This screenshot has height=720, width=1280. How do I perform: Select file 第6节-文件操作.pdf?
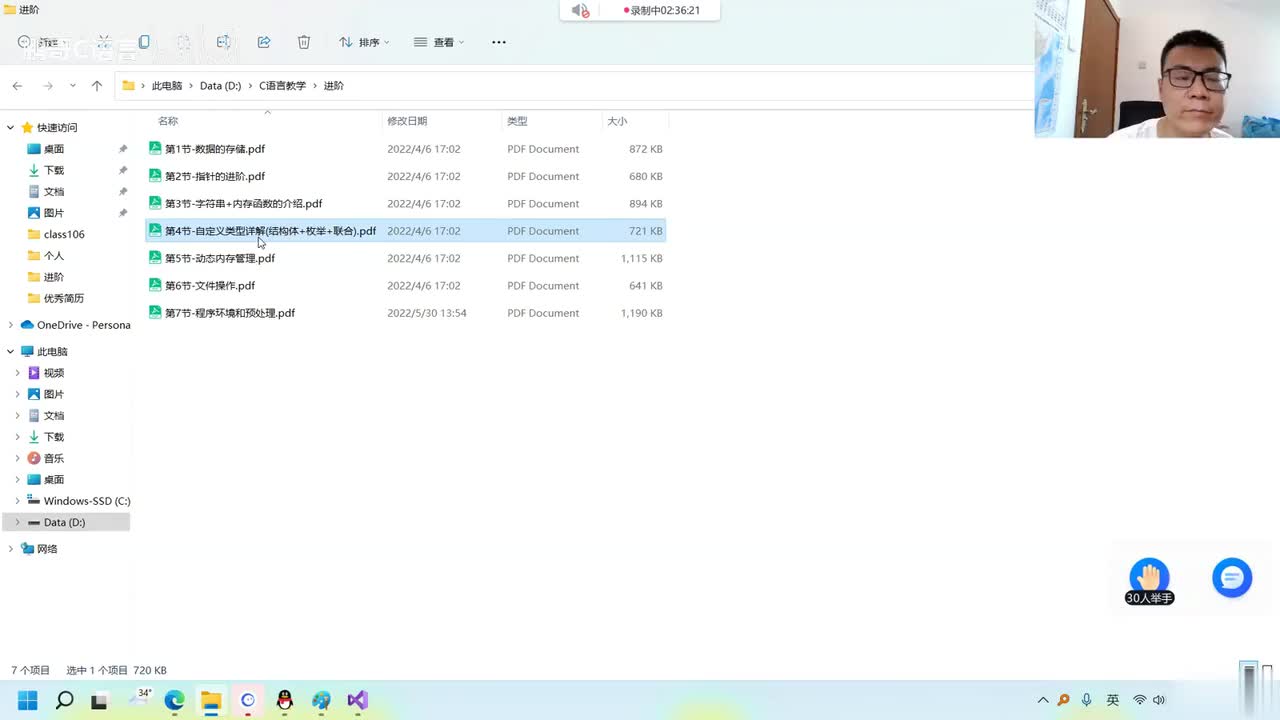point(406,285)
